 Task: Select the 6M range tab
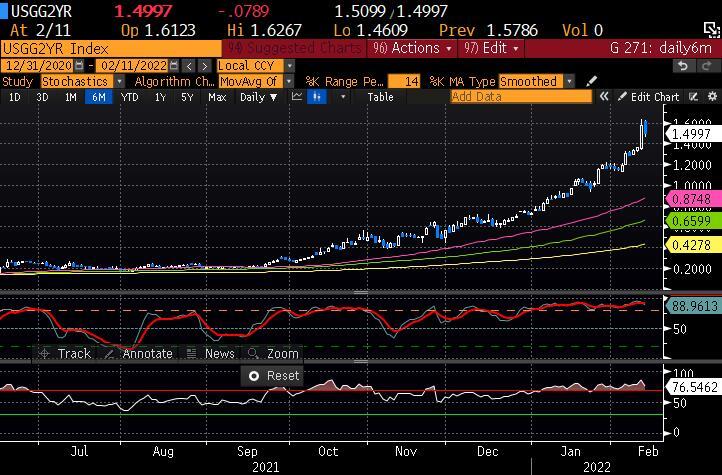[99, 97]
